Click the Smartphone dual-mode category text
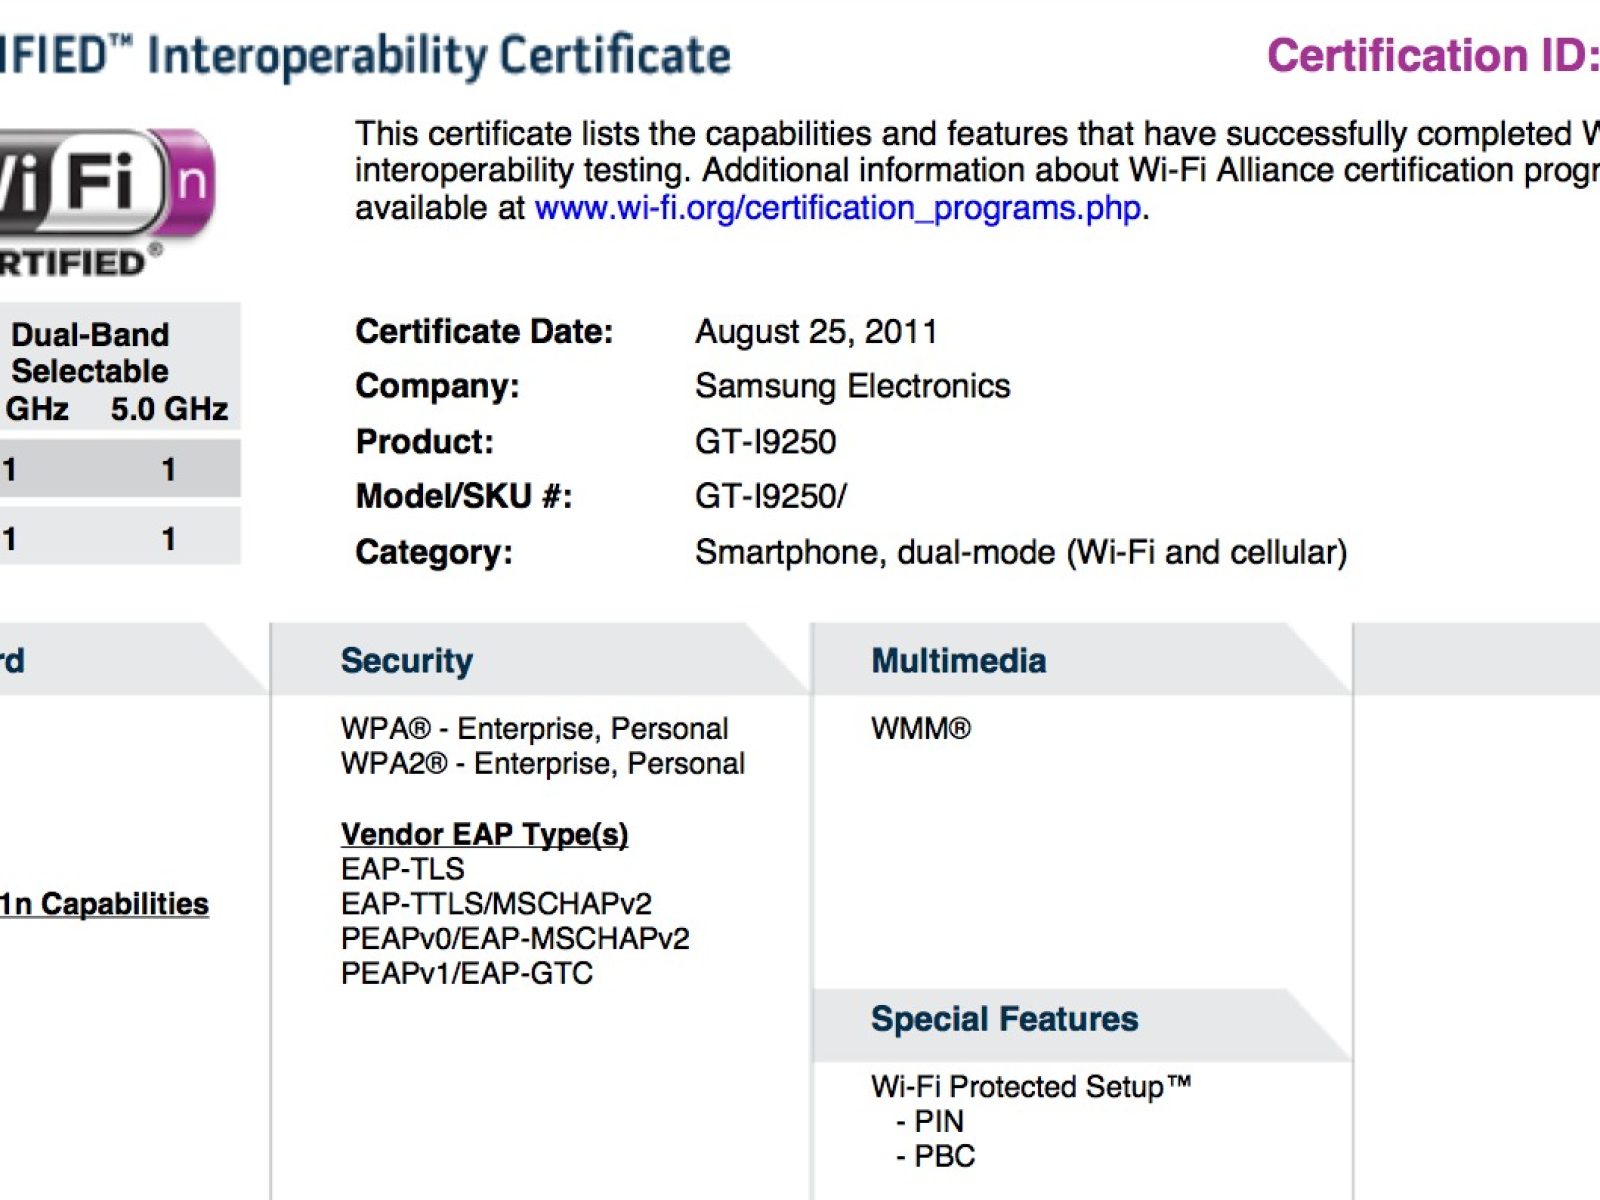1600x1200 pixels. 1020,552
